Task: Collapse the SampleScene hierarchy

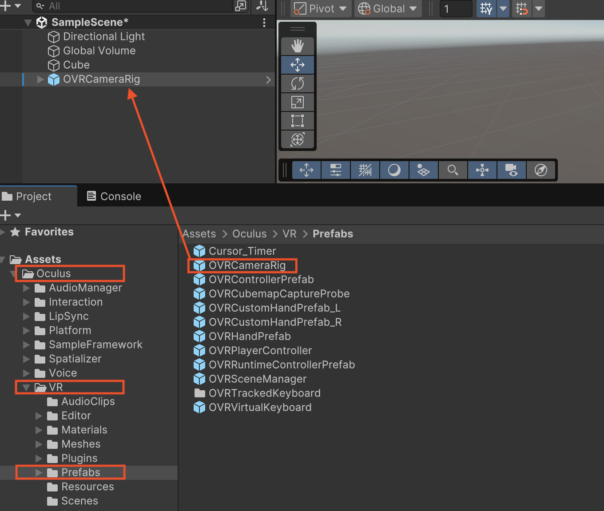Action: 28,23
